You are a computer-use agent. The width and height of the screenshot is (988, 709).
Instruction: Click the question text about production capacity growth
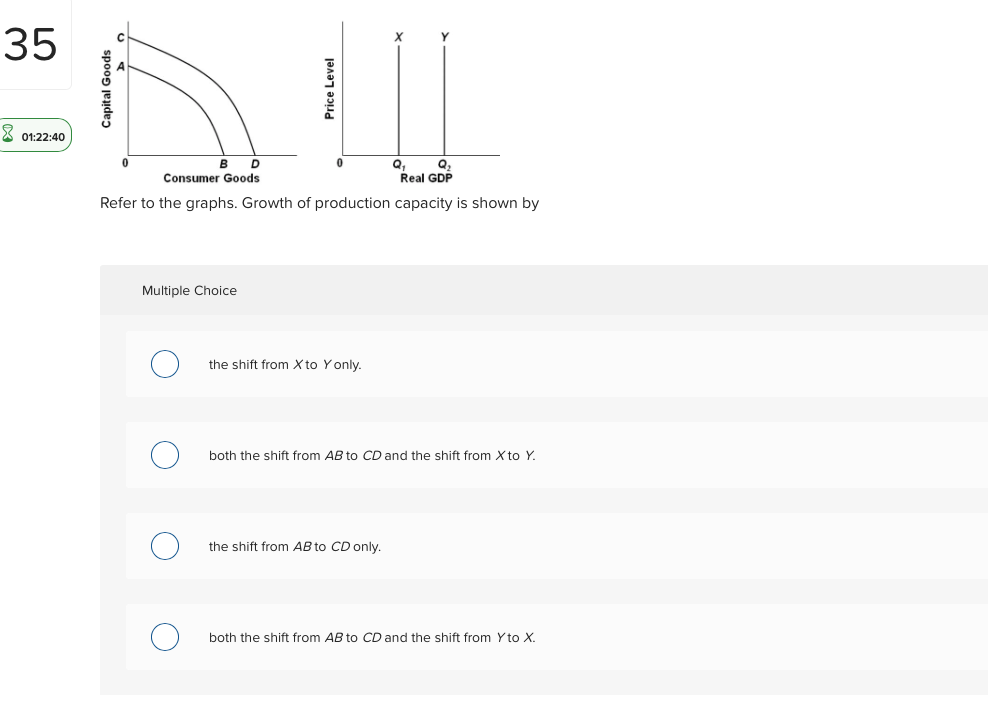[319, 203]
